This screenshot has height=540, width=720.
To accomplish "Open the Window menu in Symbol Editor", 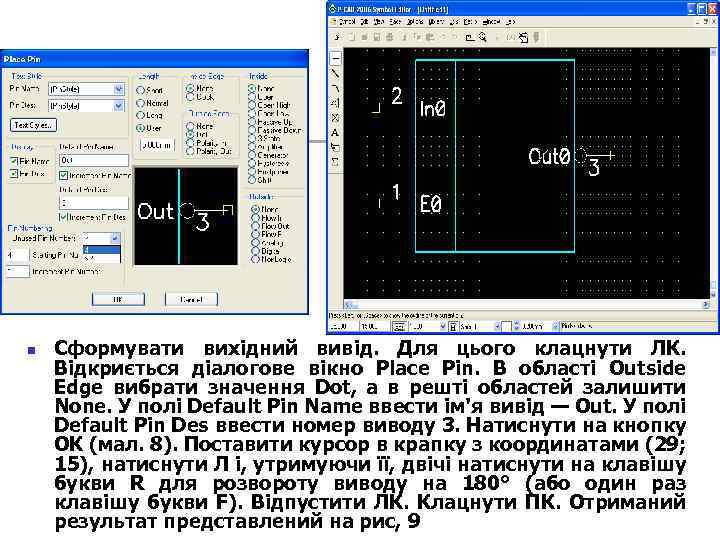I will coord(491,22).
